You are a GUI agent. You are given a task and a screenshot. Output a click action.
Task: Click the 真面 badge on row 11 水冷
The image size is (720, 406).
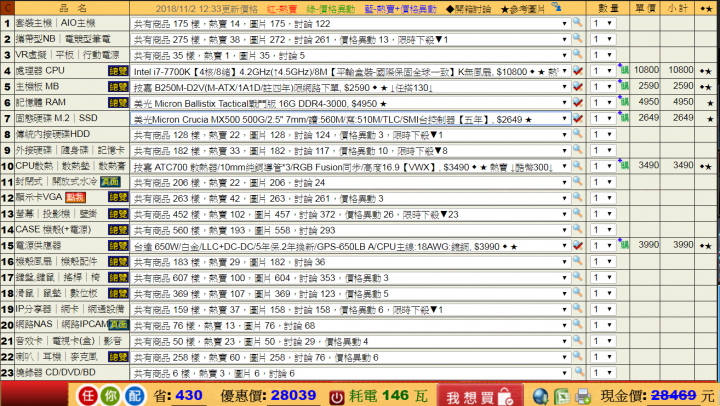click(x=110, y=182)
